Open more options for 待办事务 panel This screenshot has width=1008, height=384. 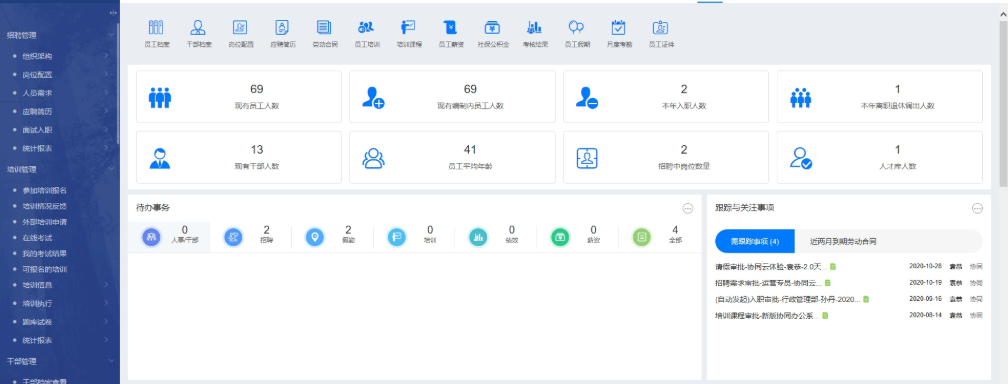688,208
